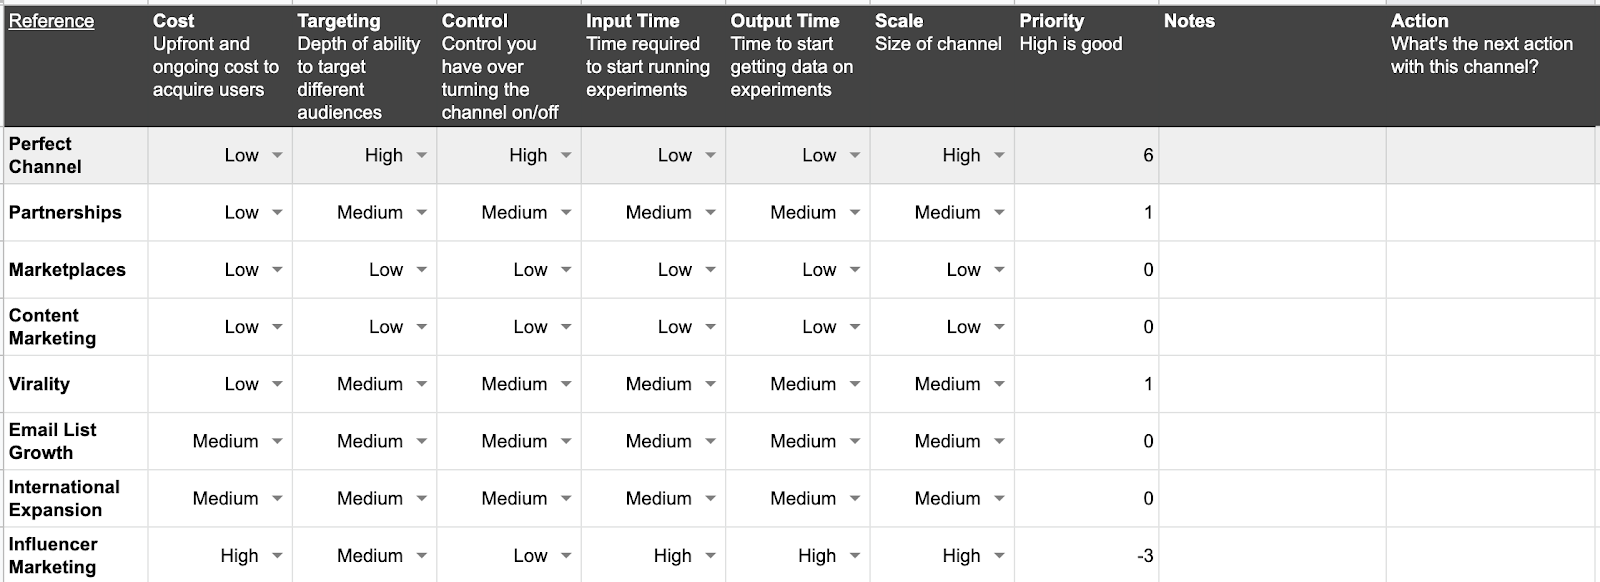Open Cost dropdown for International Expansion
Image resolution: width=1600 pixels, height=582 pixels.
pos(277,498)
